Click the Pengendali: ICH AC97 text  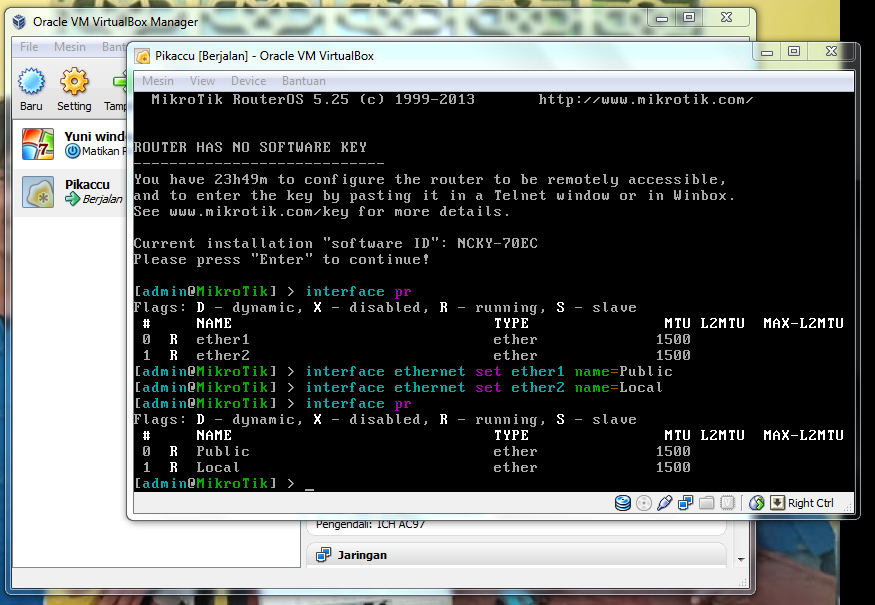[x=371, y=524]
